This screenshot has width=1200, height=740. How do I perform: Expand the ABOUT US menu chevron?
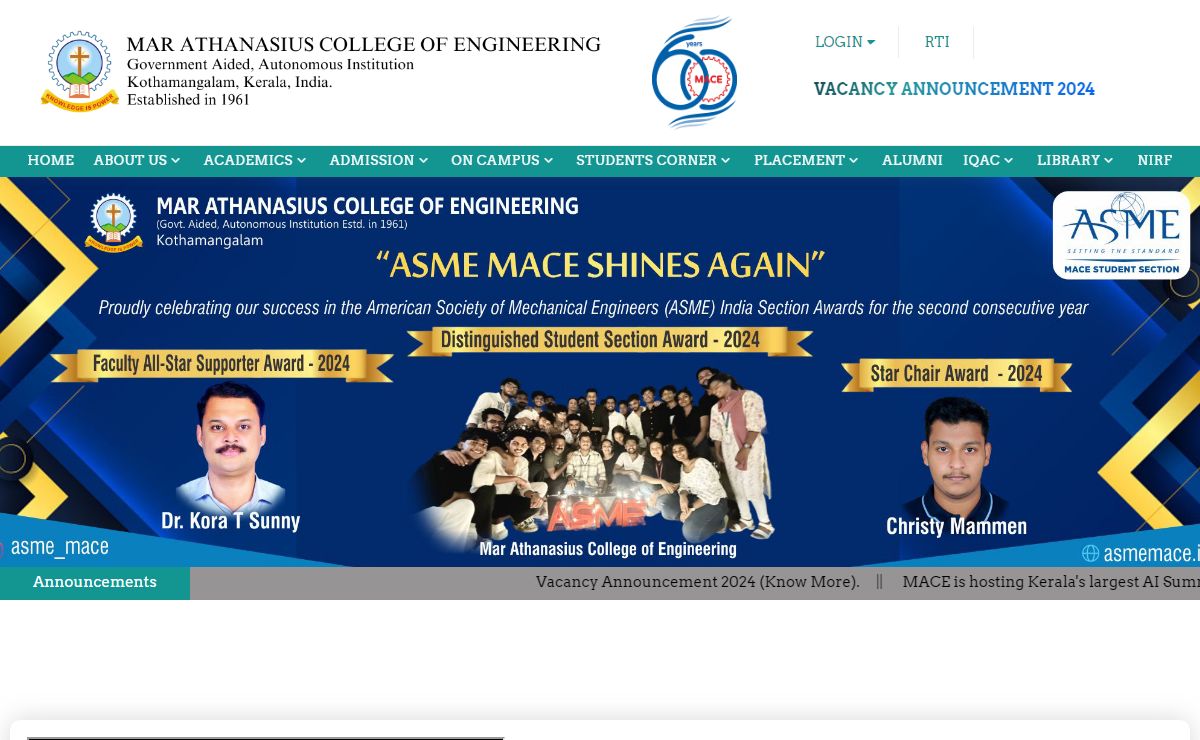[176, 161]
